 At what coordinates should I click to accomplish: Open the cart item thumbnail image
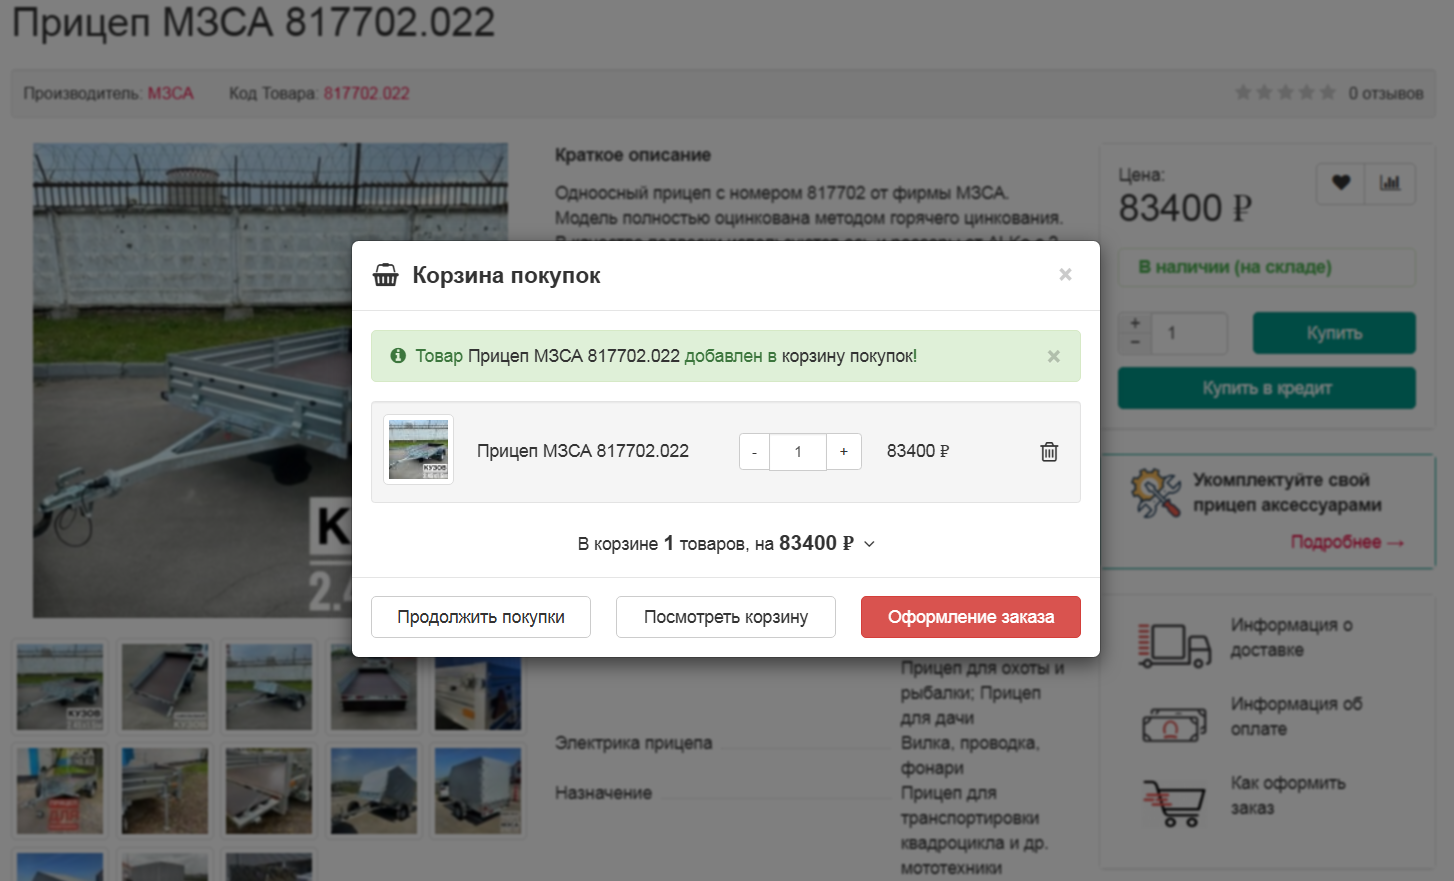pos(418,450)
